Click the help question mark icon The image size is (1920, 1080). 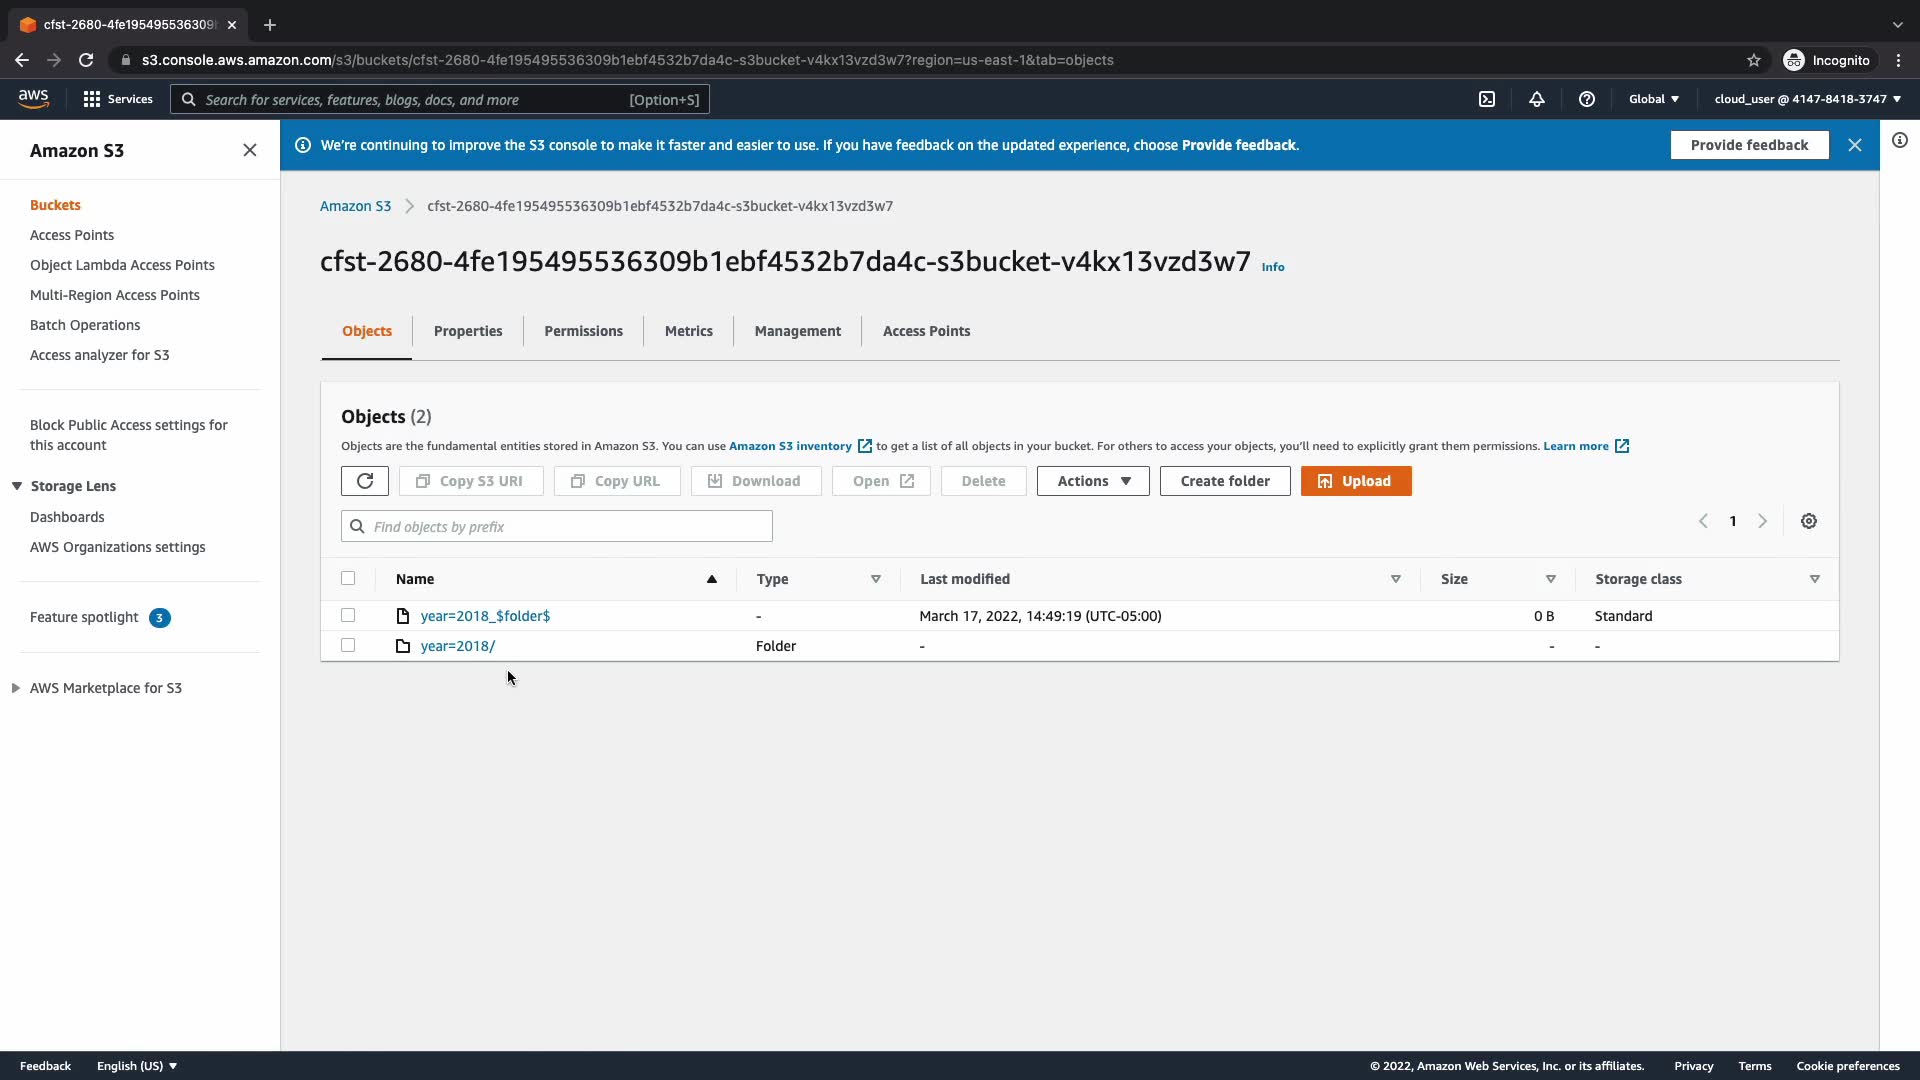click(1587, 99)
